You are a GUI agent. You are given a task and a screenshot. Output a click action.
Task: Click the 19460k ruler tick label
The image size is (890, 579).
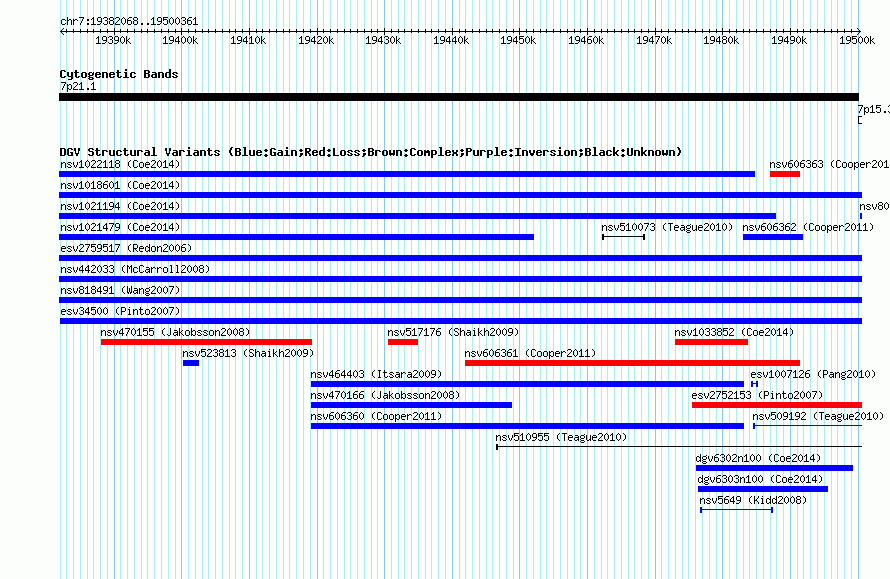click(586, 40)
